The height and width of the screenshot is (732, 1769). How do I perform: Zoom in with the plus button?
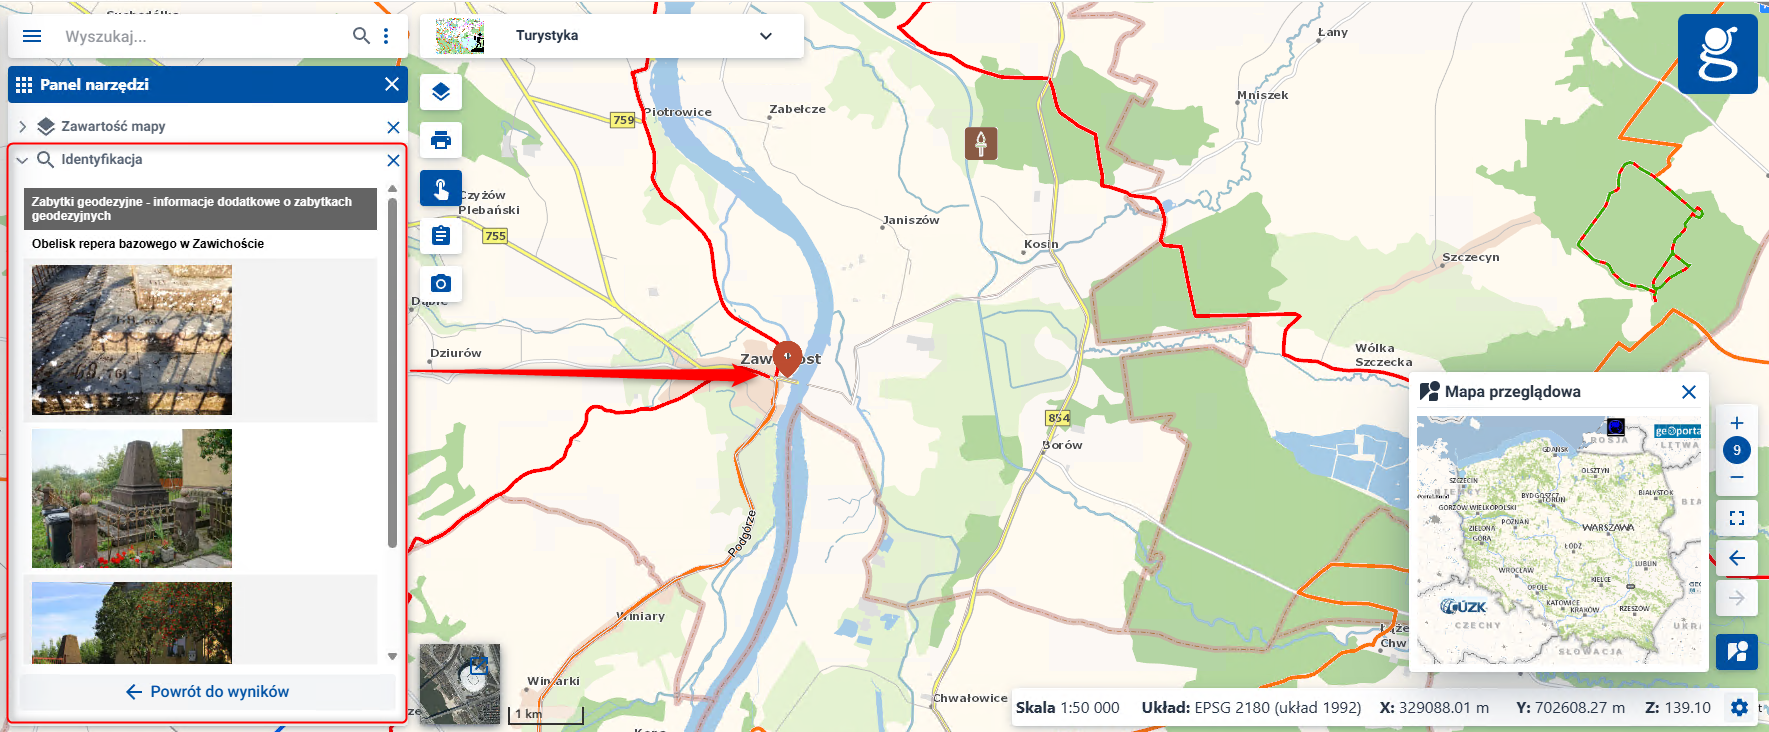point(1737,423)
